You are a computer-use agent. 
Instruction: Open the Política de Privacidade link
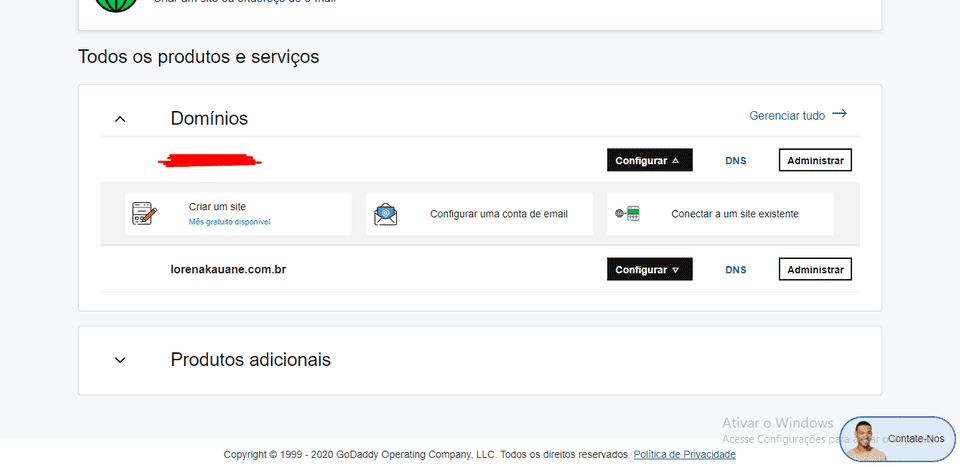click(684, 454)
